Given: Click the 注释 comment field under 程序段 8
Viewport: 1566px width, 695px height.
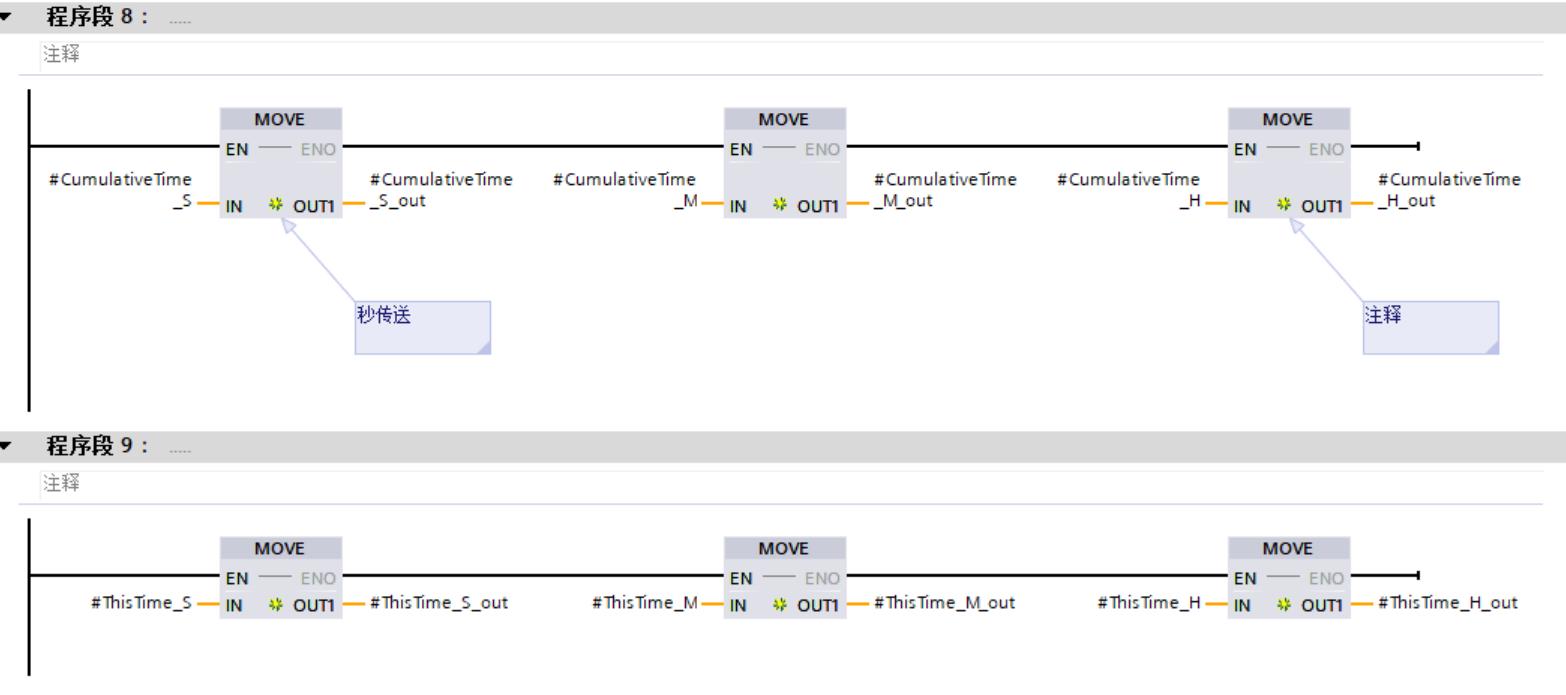Looking at the screenshot, I should 60,56.
